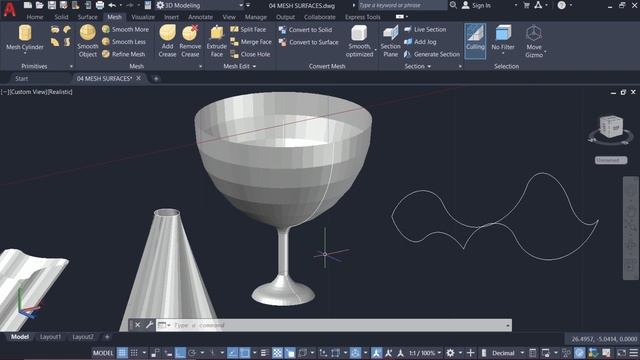Click the Sign In button
The width and height of the screenshot is (640, 360).
pos(476,5)
